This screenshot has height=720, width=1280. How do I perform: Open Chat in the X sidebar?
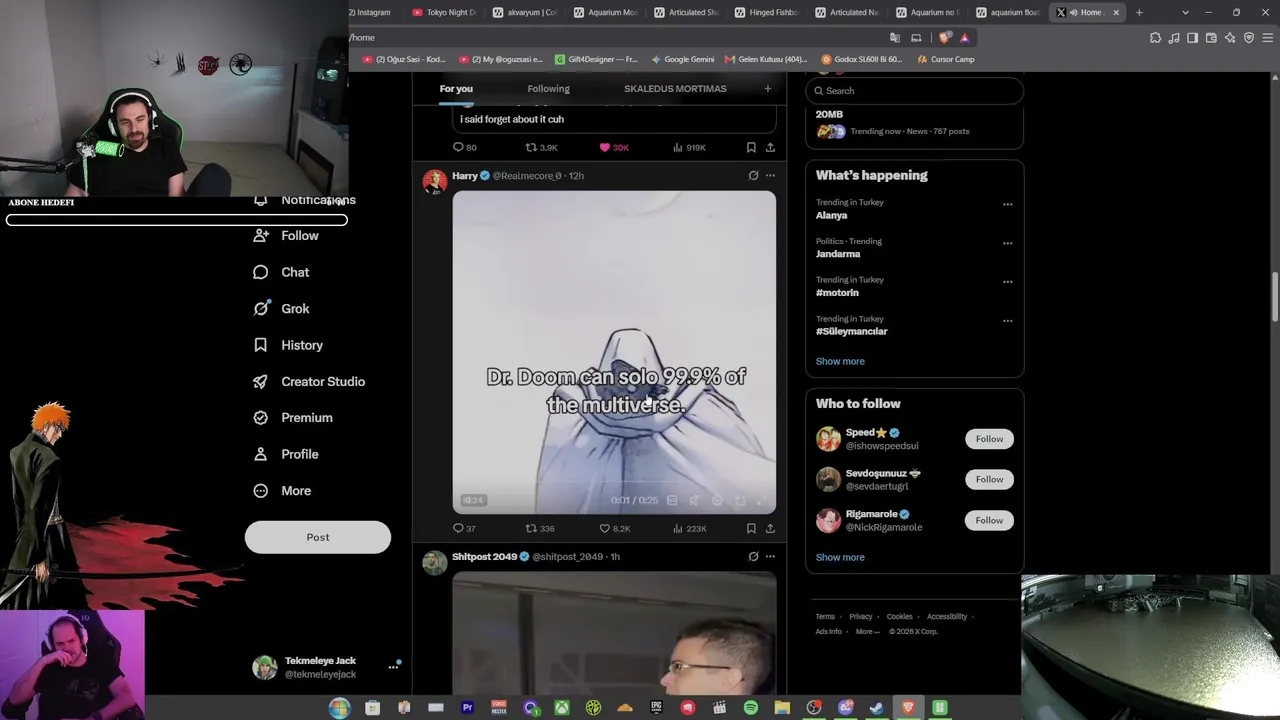pyautogui.click(x=281, y=272)
